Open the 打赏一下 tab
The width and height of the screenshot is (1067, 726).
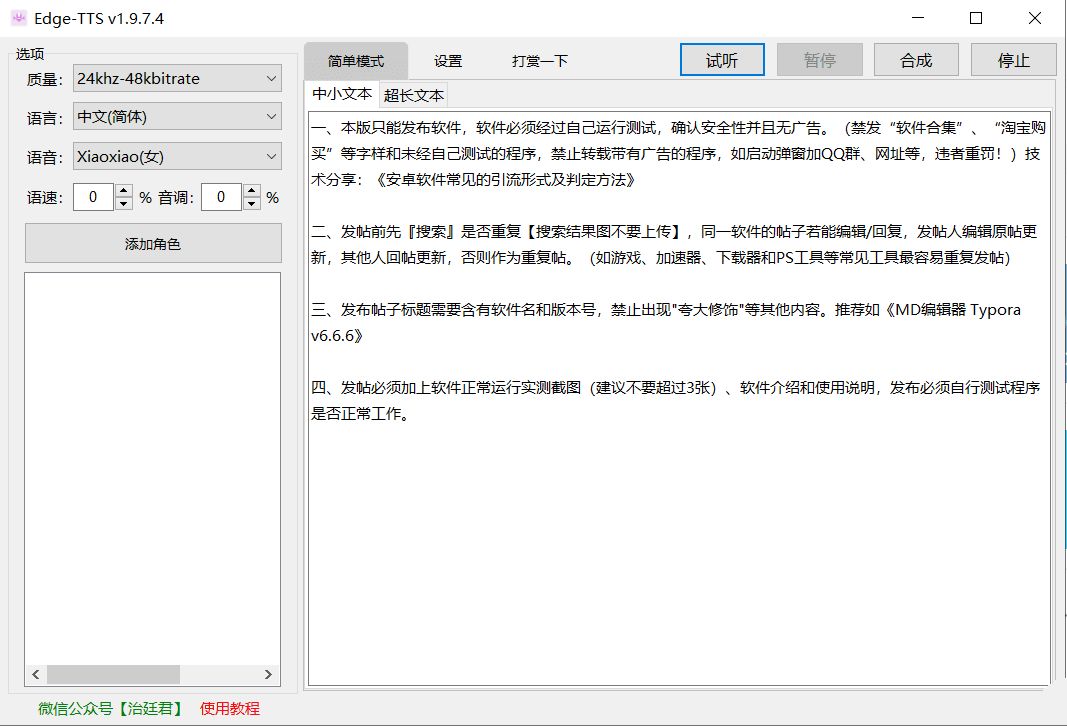[x=540, y=61]
